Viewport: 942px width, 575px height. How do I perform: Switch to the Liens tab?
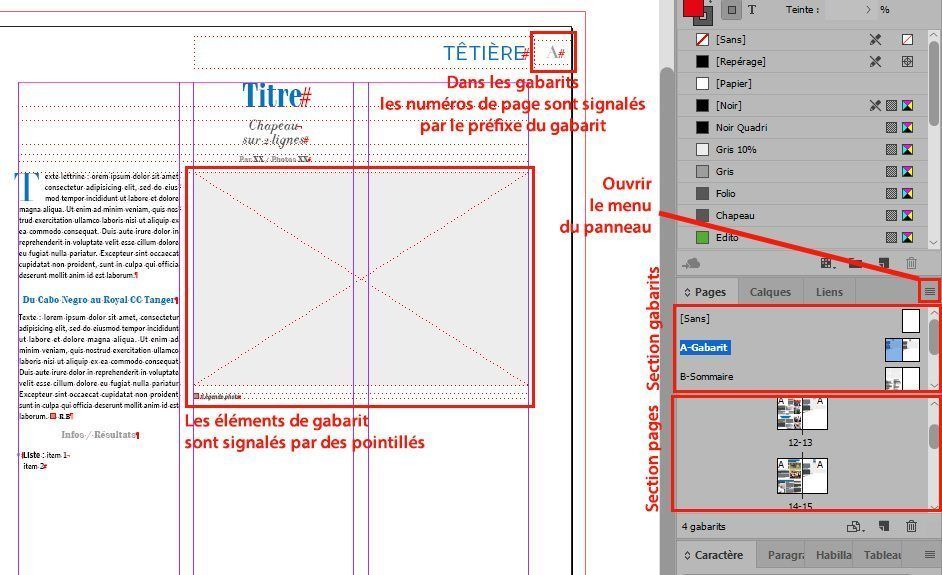[x=829, y=292]
